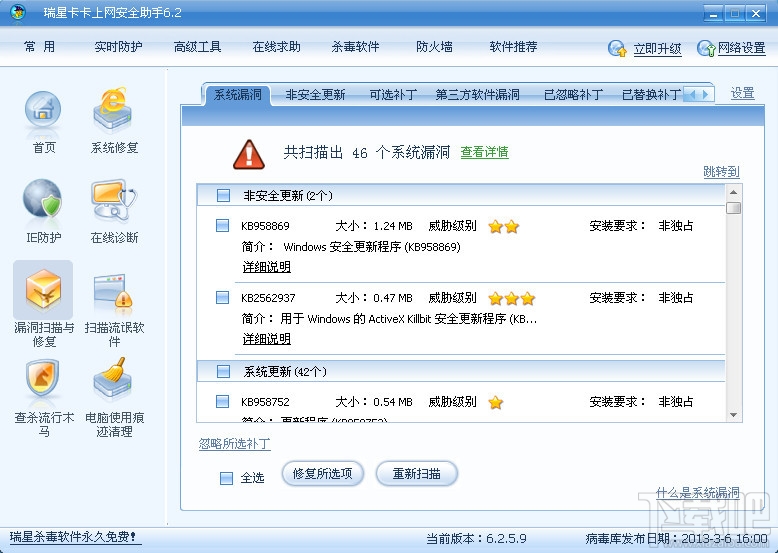This screenshot has height=553, width=778.
Task: Click the 大小：0.47 MB text
Action: pos(374,298)
